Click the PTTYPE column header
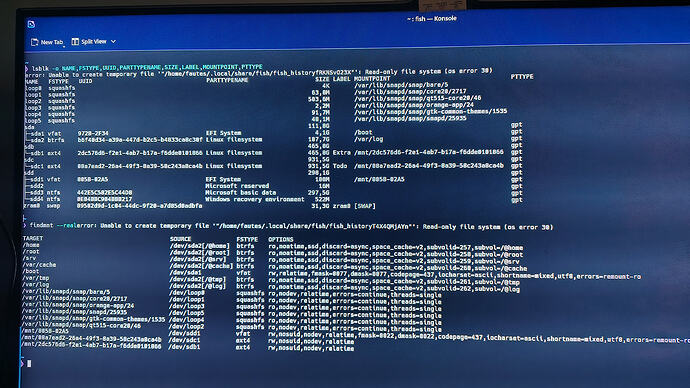690x388 pixels. [522, 77]
